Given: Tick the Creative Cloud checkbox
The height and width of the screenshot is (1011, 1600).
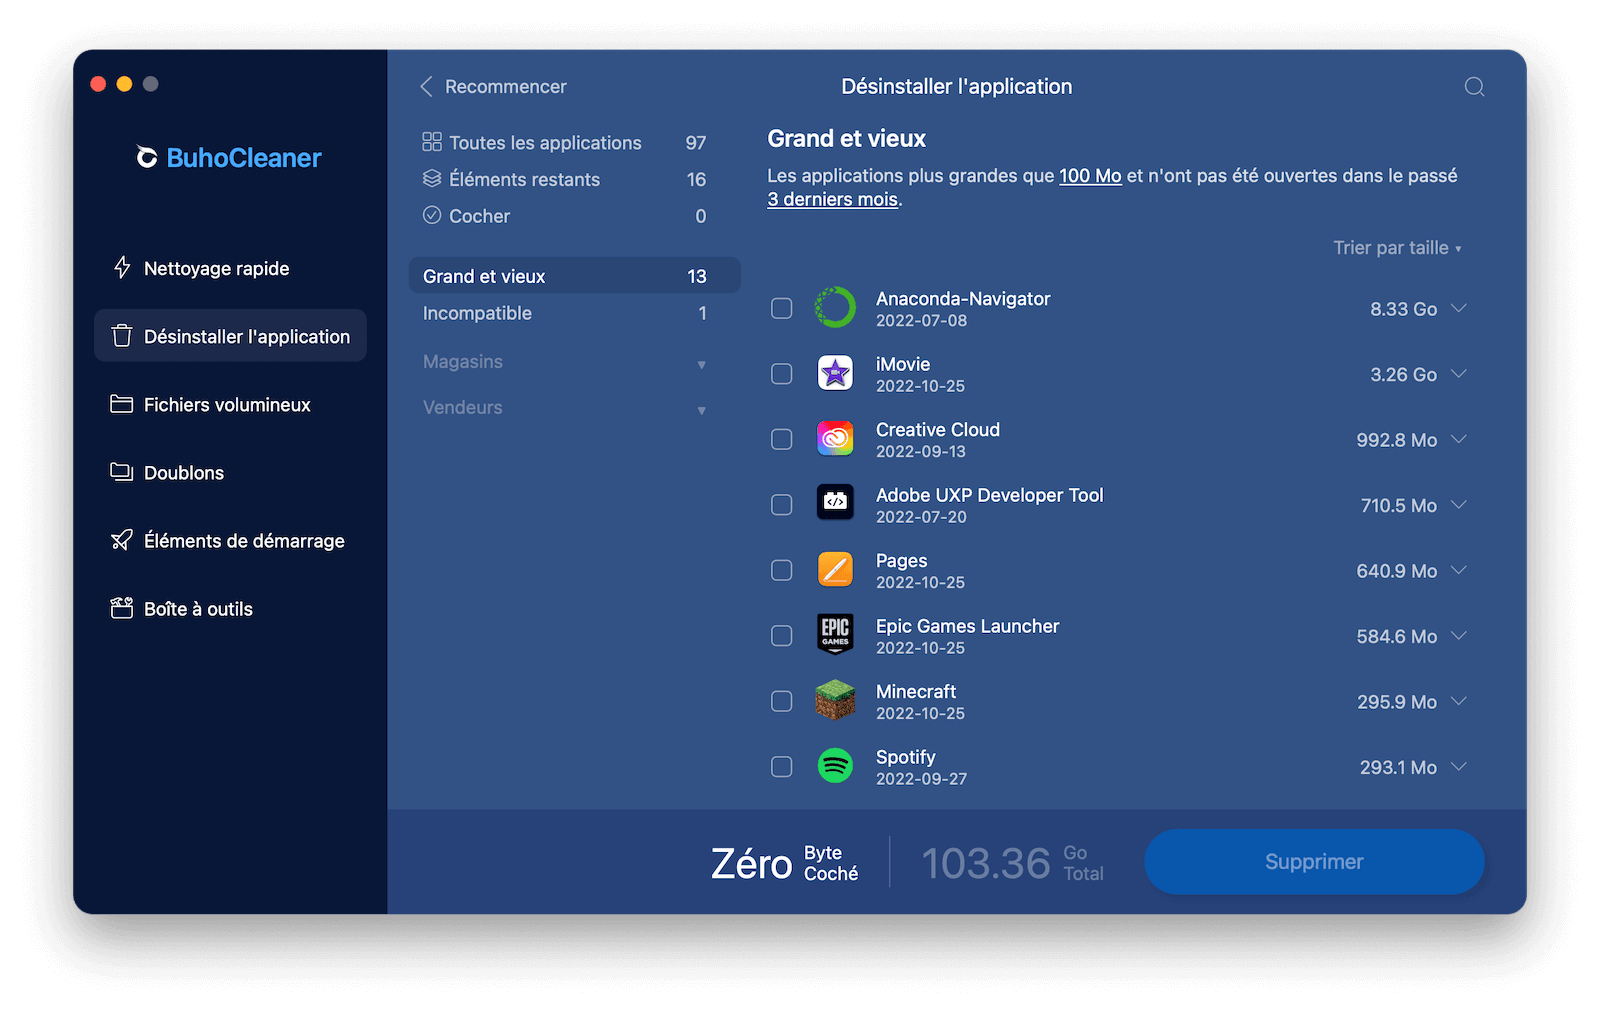Looking at the screenshot, I should [x=782, y=439].
